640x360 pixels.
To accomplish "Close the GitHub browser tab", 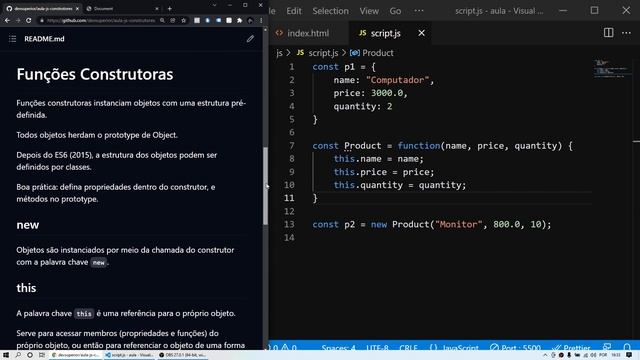I will pos(77,9).
